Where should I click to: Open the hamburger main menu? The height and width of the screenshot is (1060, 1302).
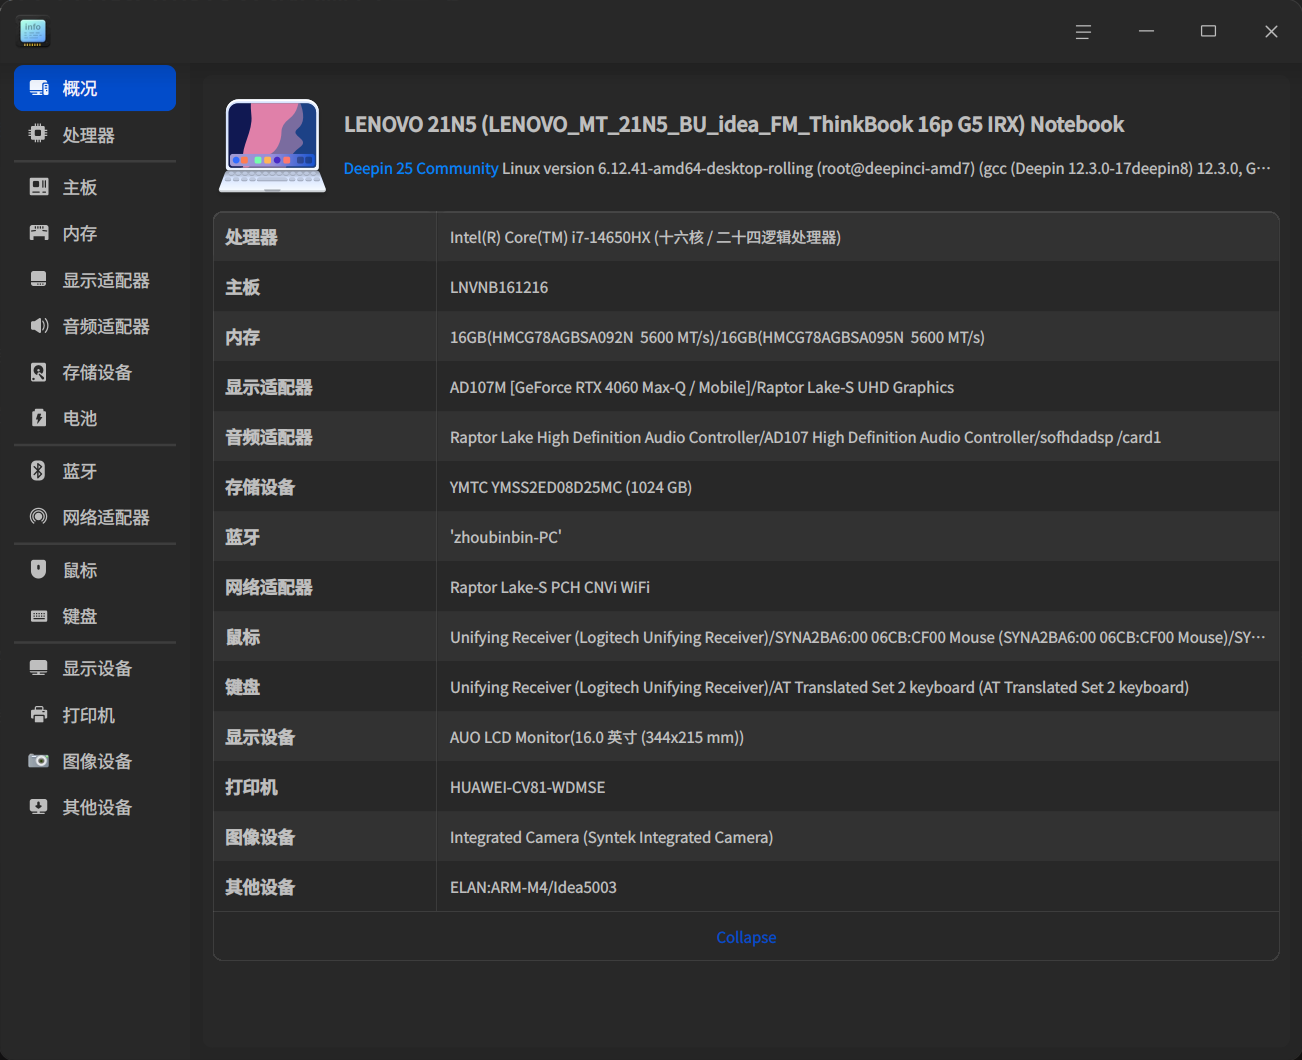pos(1083,32)
